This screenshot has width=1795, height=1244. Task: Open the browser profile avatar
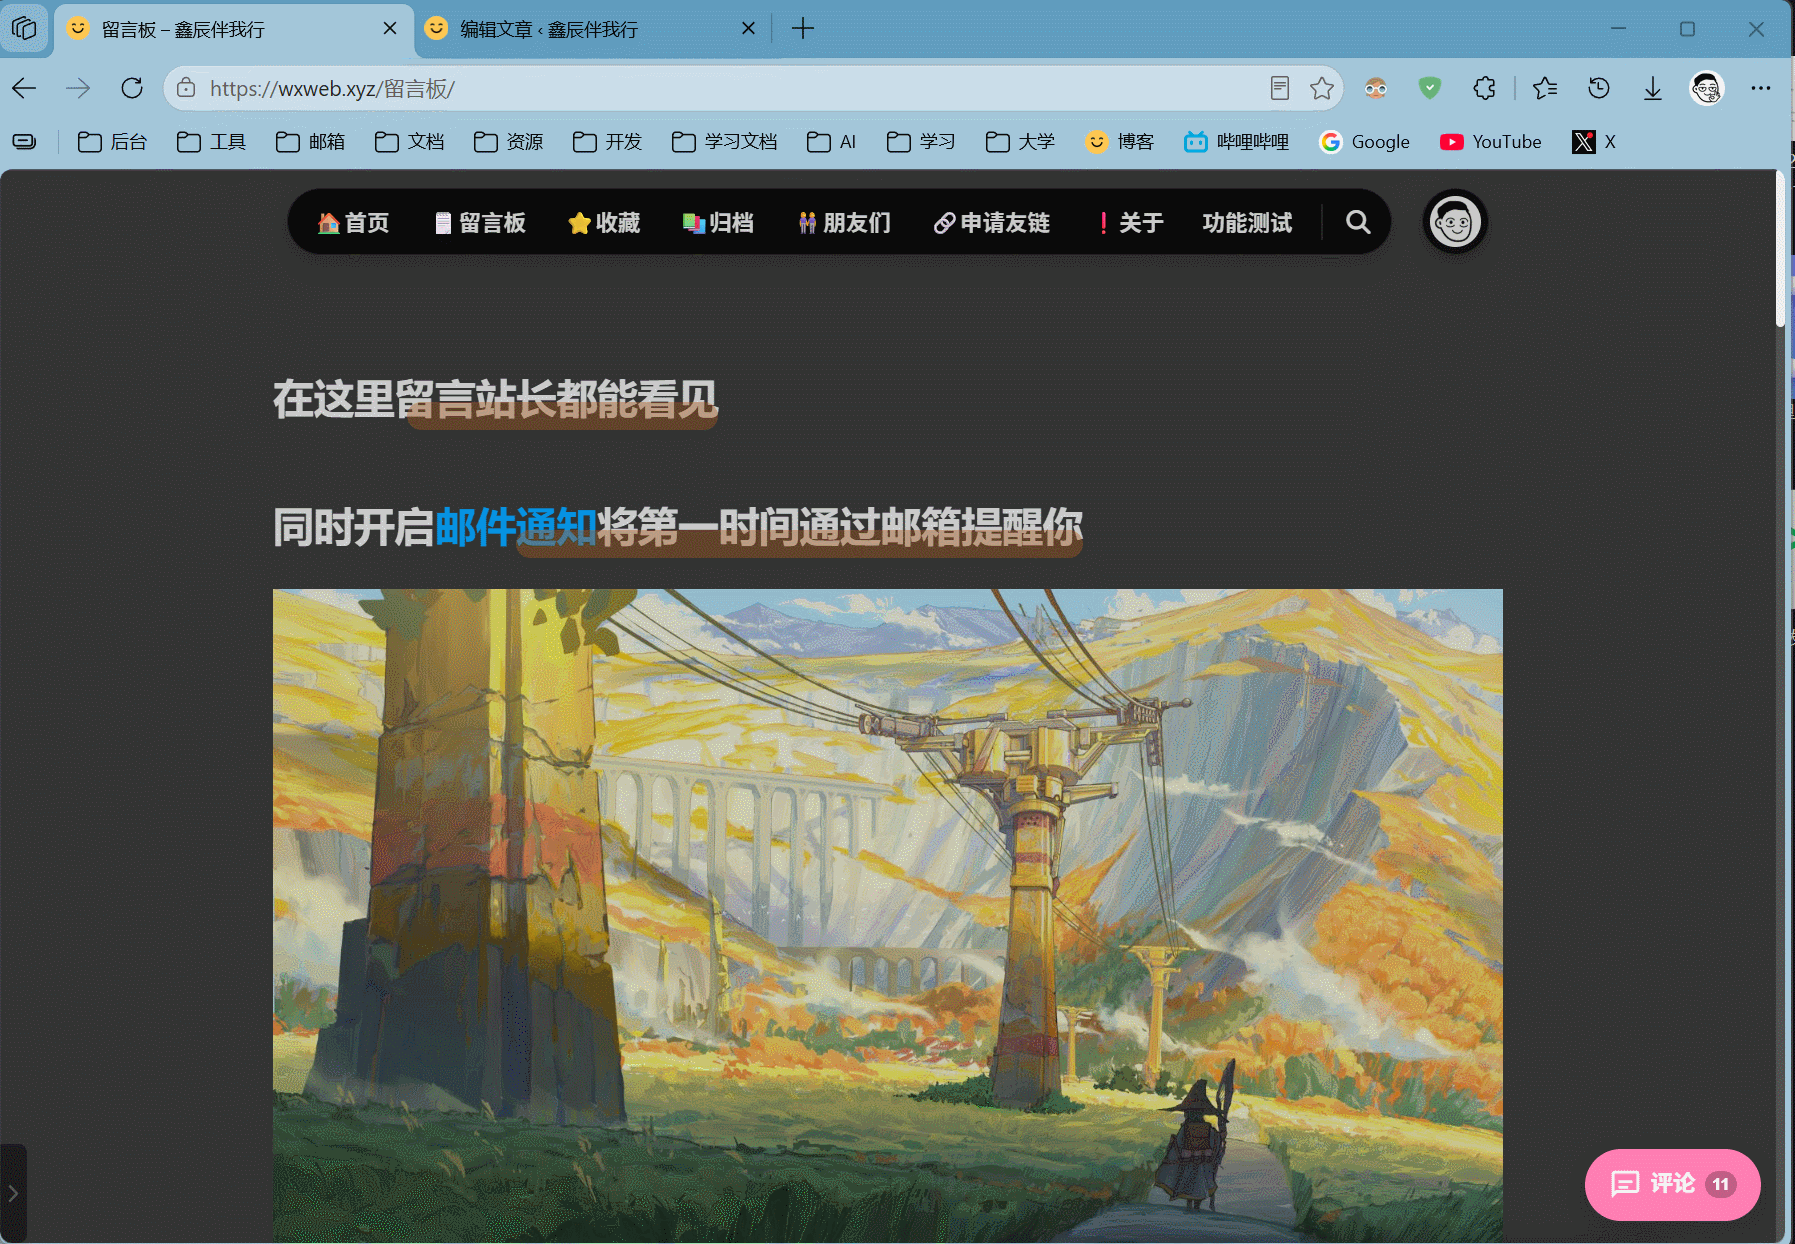coord(1707,88)
